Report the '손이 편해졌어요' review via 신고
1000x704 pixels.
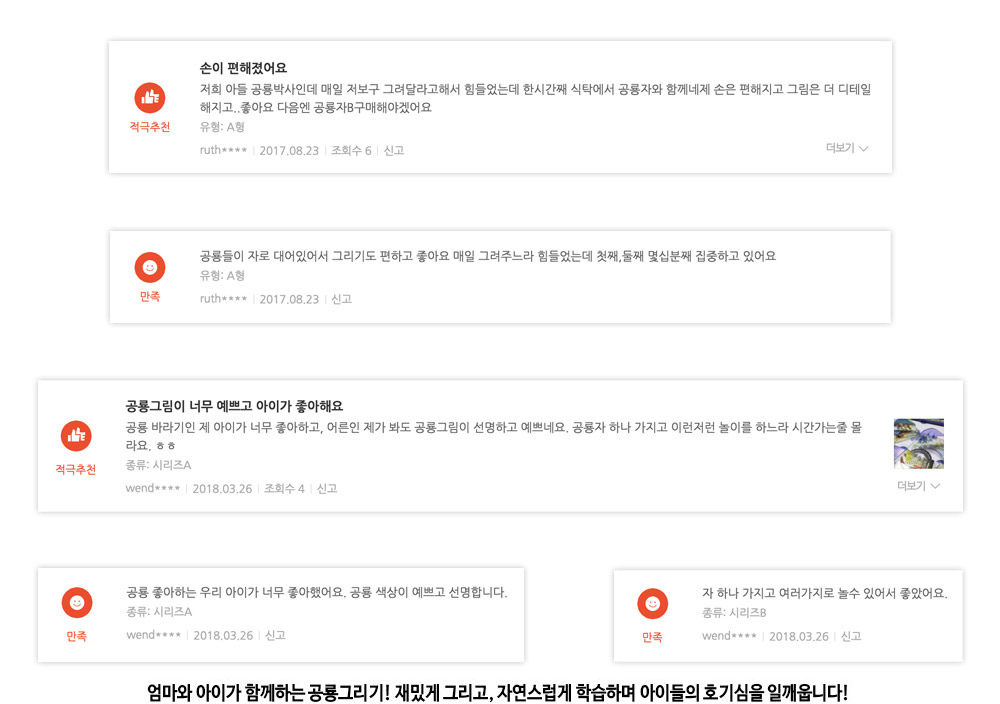[x=393, y=150]
